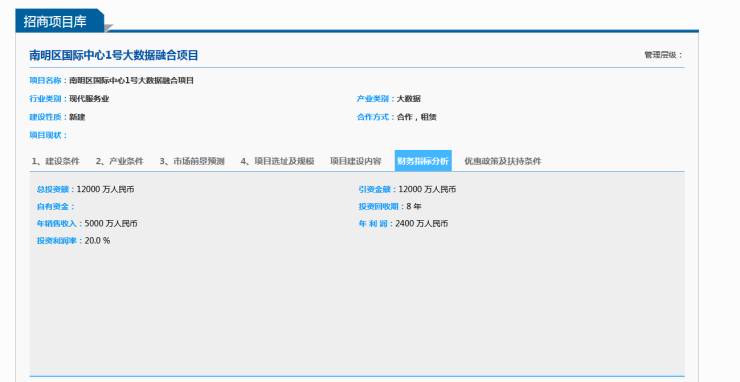Click the 投资利润率 20.0 % field
Image resolution: width=740 pixels, height=382 pixels.
click(74, 240)
